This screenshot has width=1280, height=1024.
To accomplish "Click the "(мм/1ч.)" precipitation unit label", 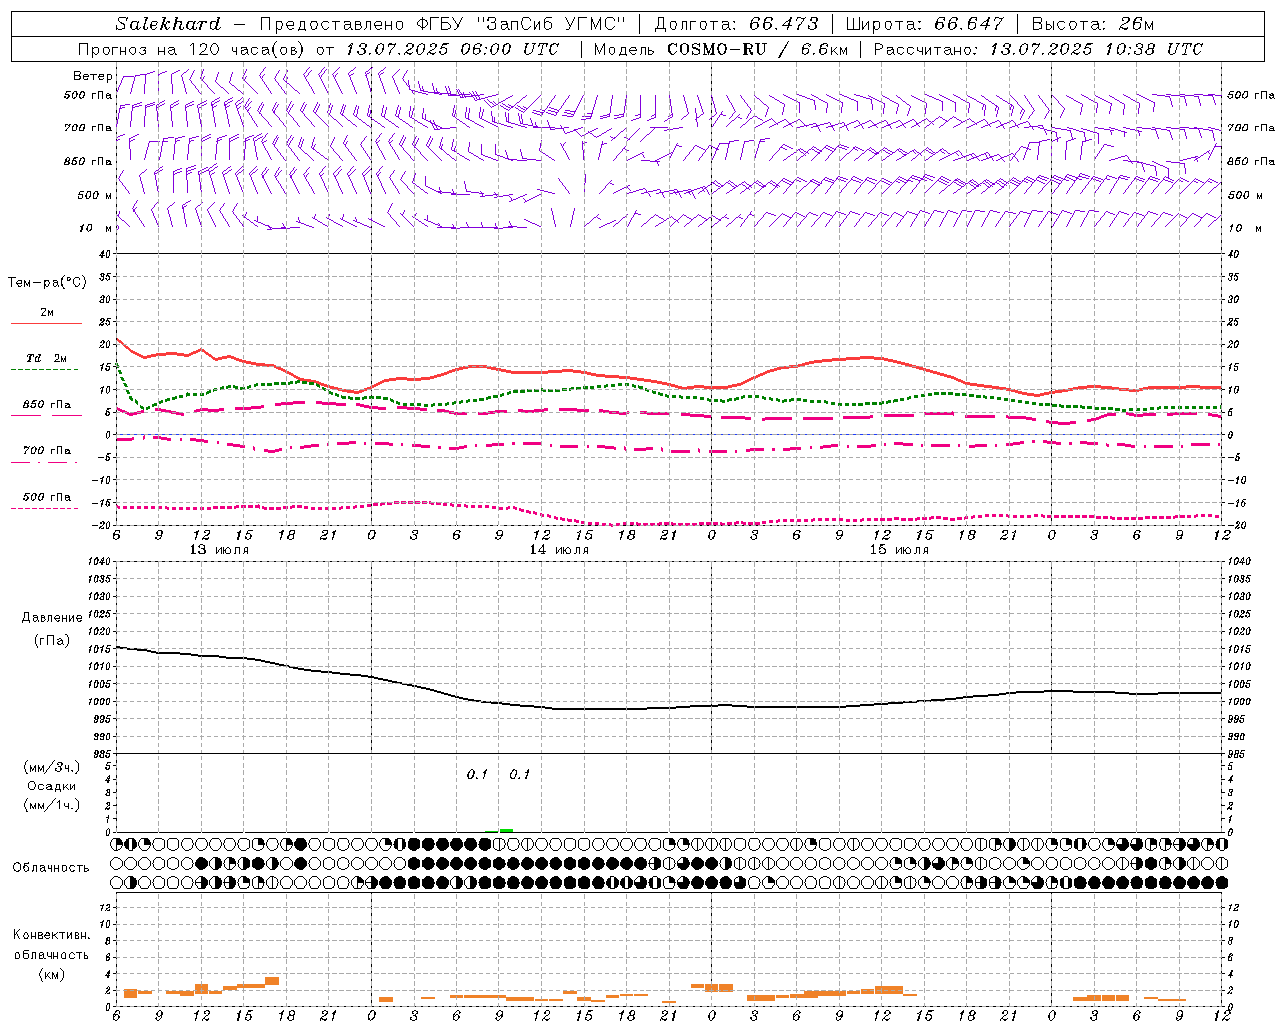I will [52, 805].
